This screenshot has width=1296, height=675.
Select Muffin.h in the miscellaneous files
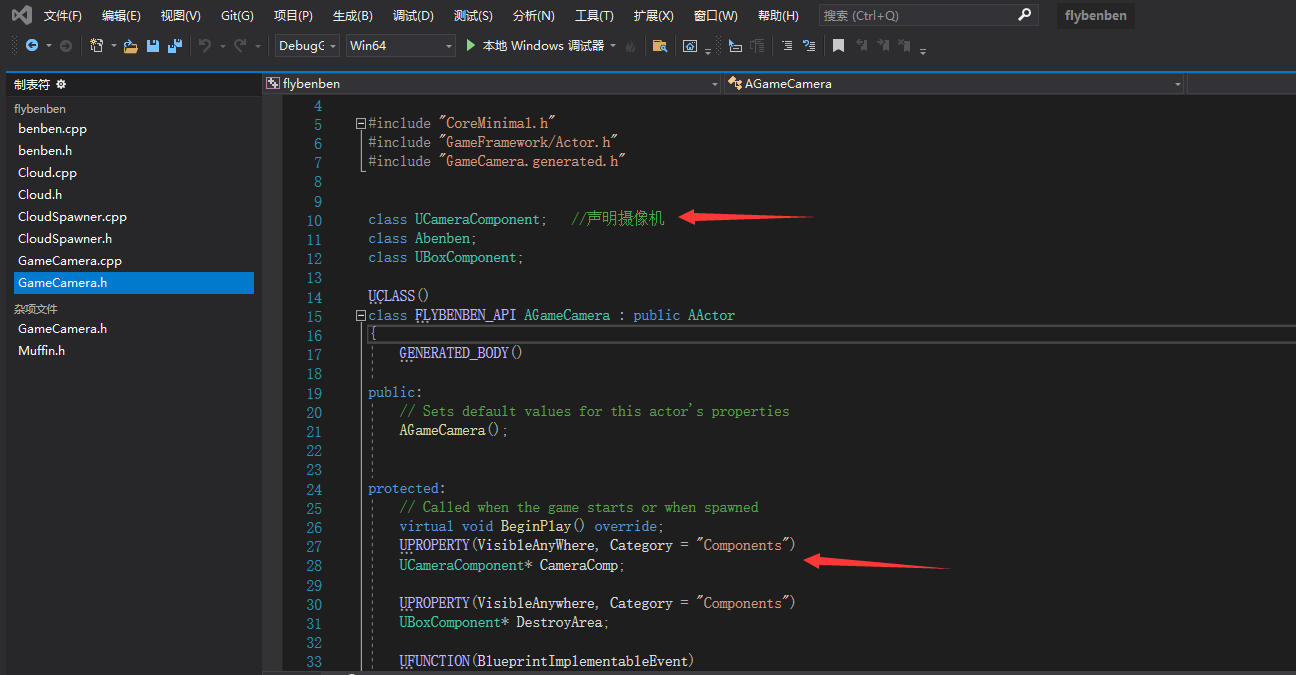[x=41, y=351]
